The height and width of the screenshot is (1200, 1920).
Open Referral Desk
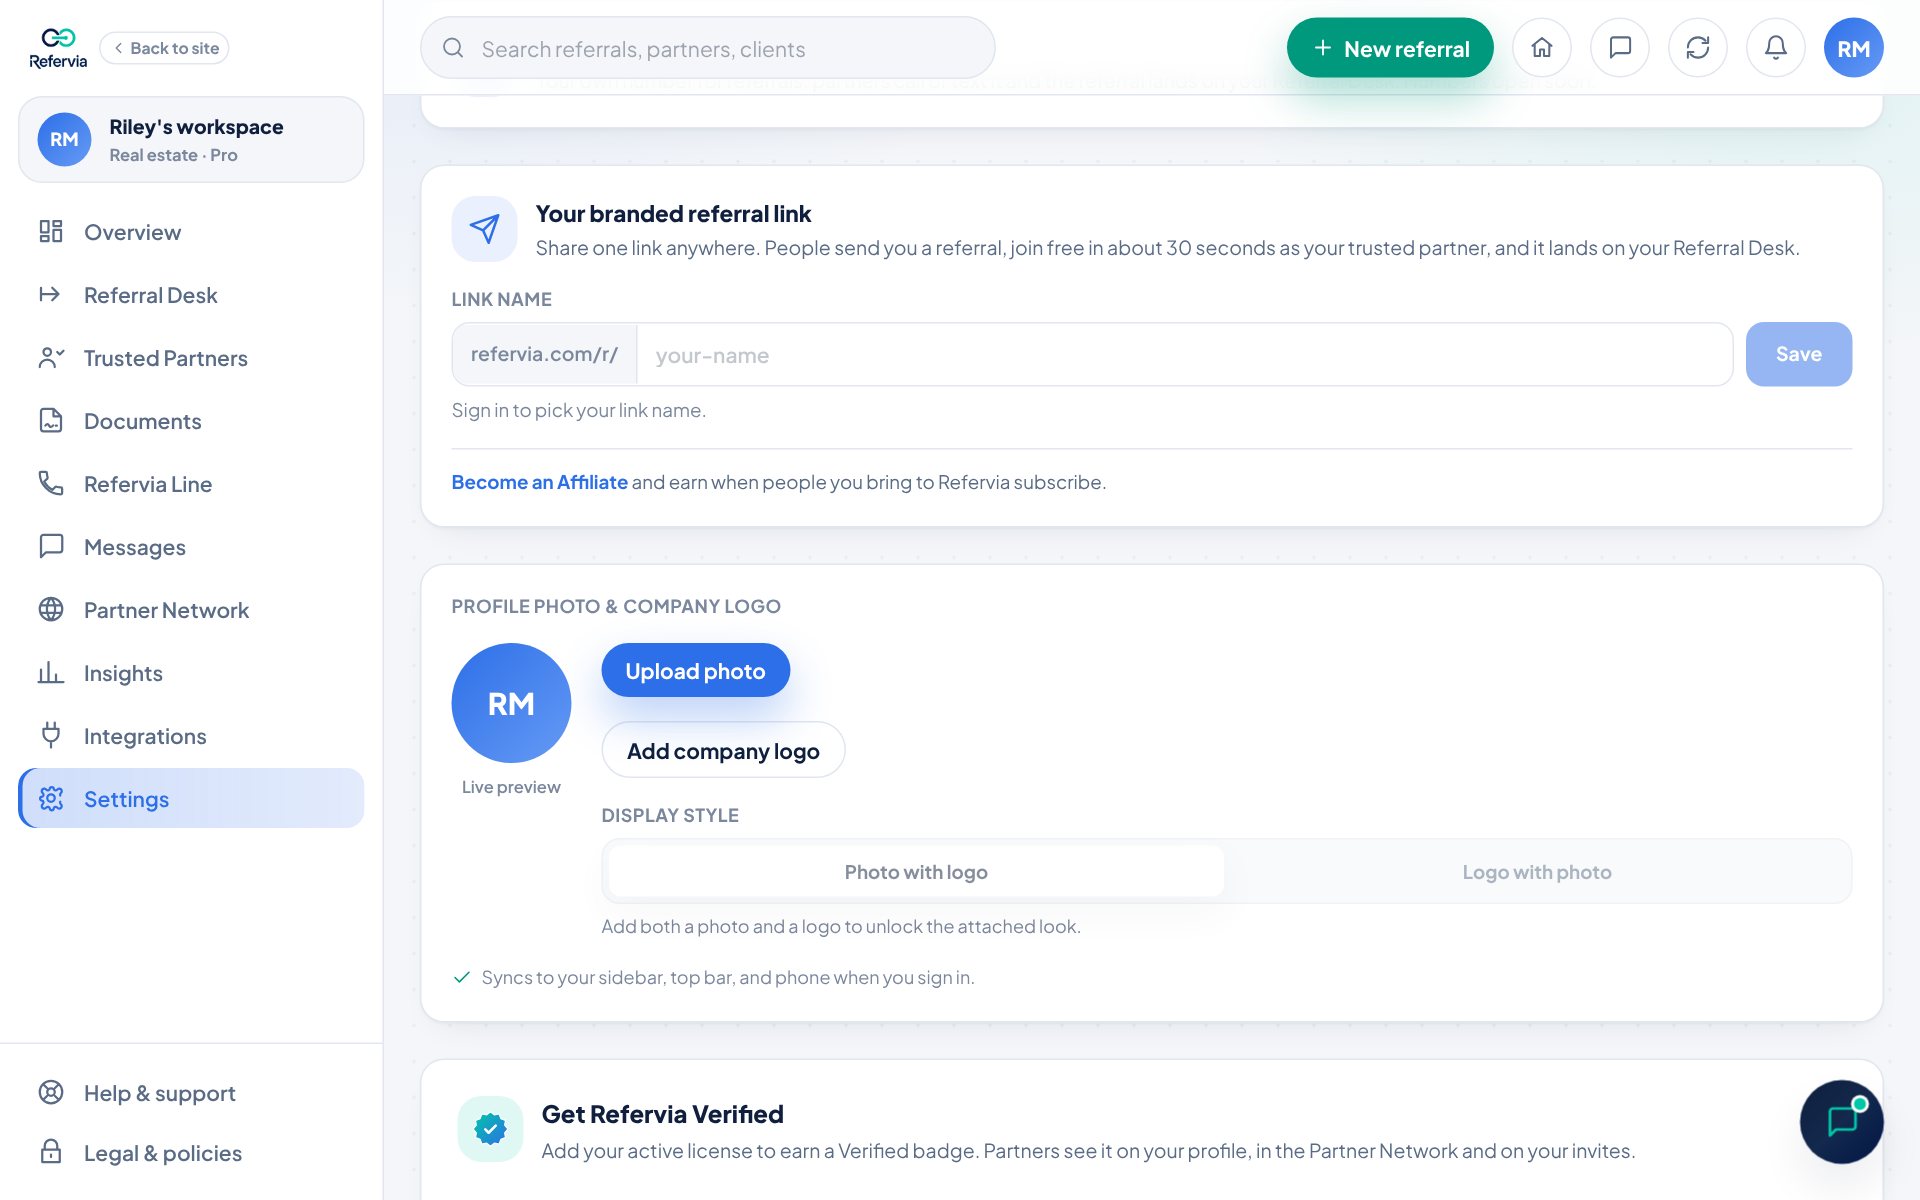[x=191, y=295]
